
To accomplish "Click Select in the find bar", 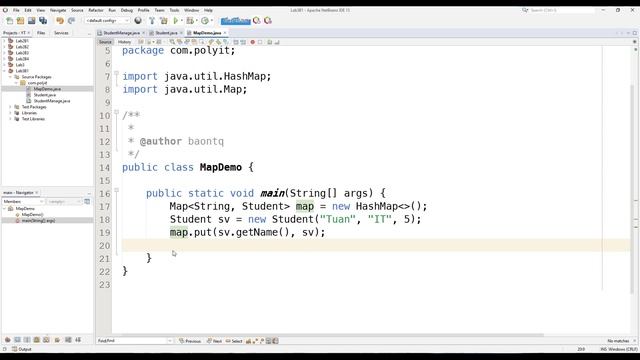I will (x=234, y=341).
